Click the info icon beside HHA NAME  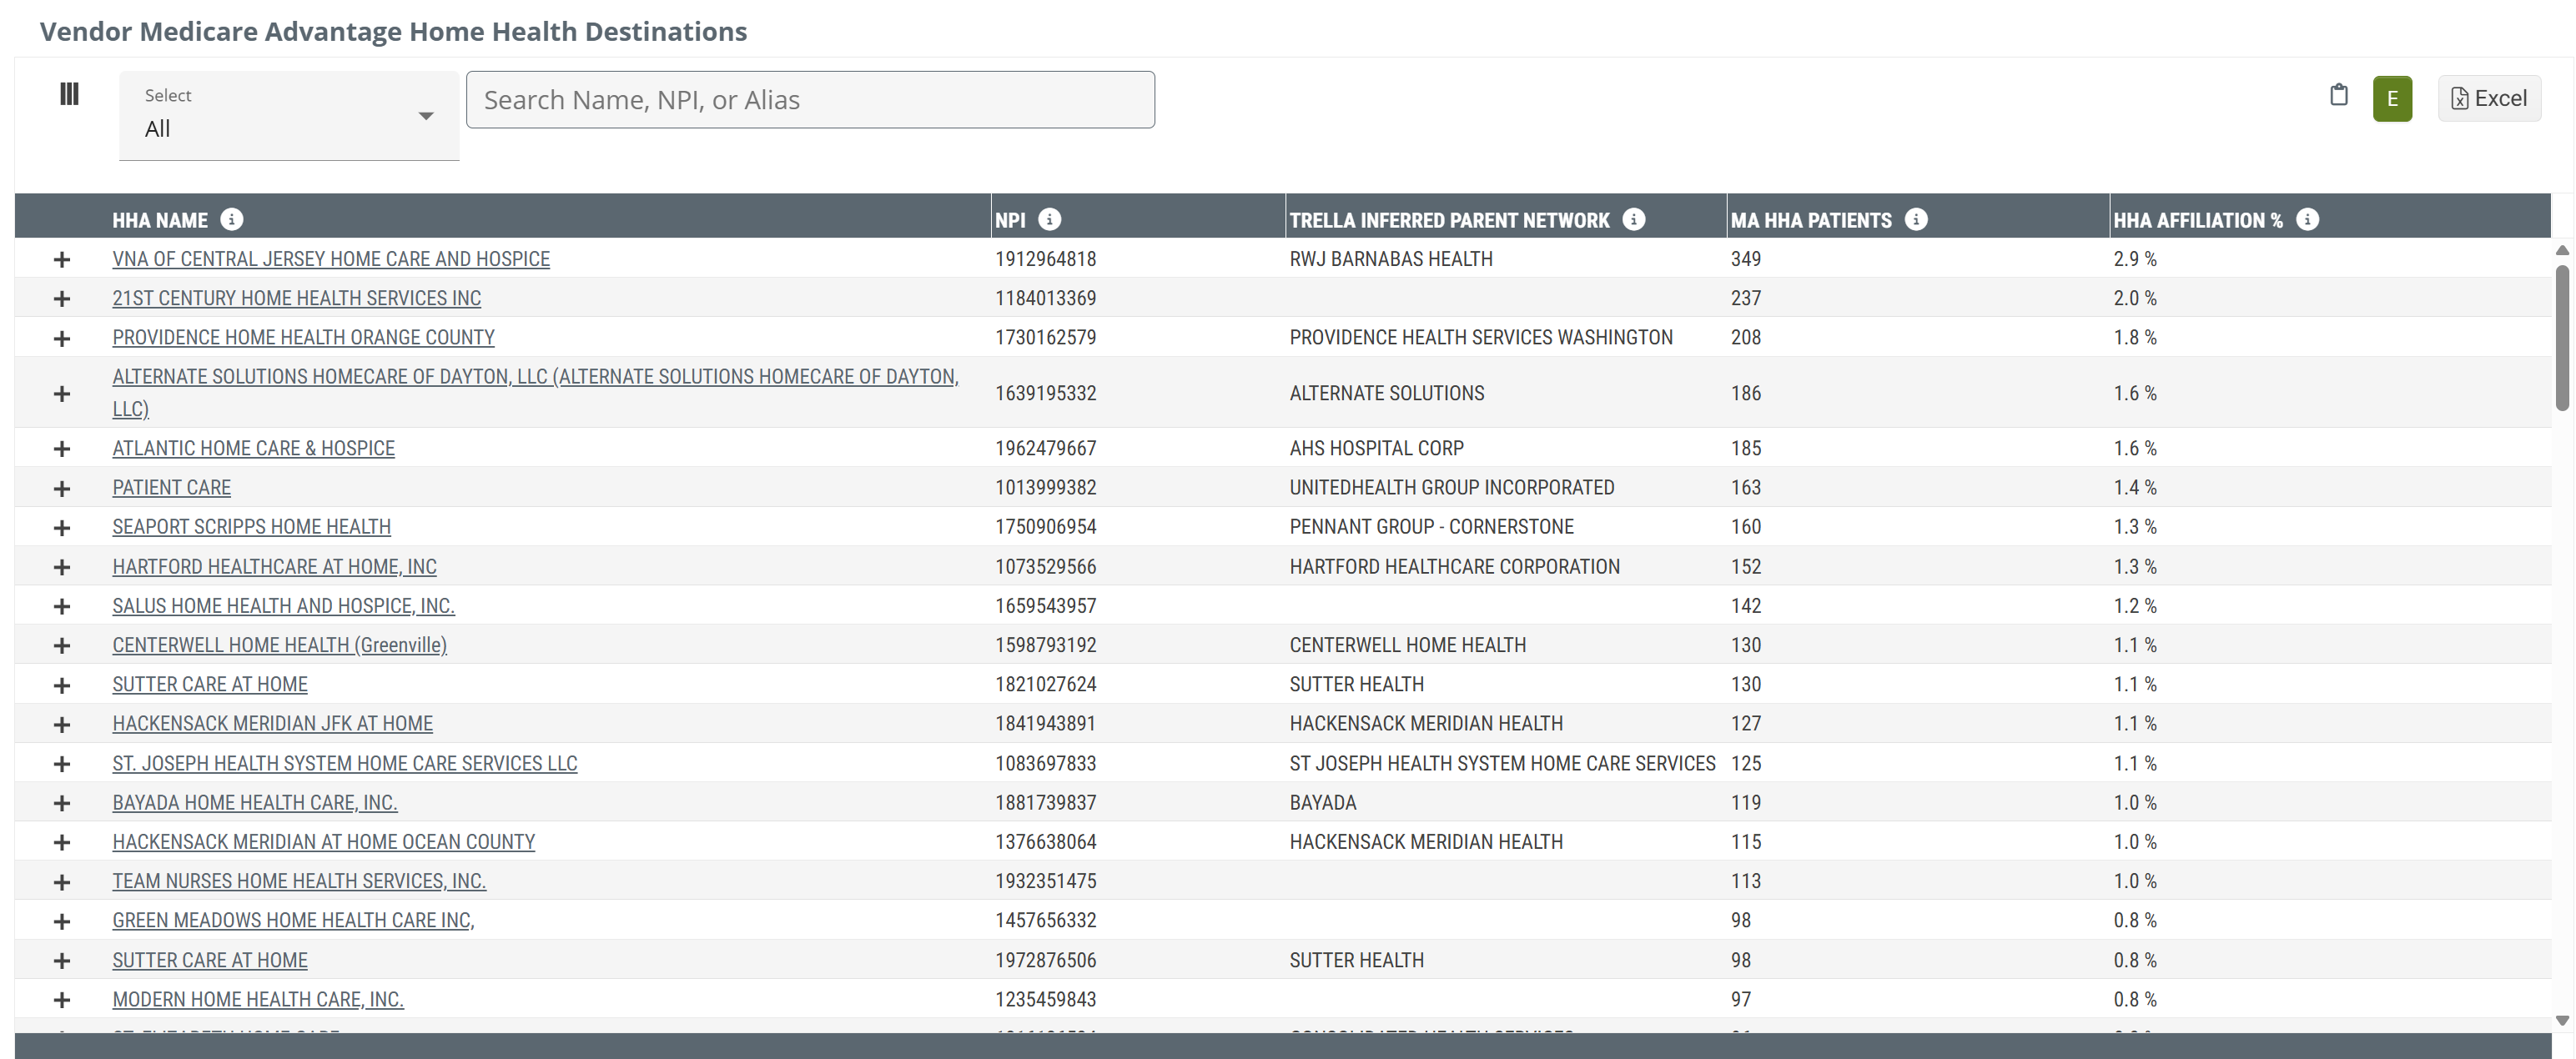click(x=232, y=219)
